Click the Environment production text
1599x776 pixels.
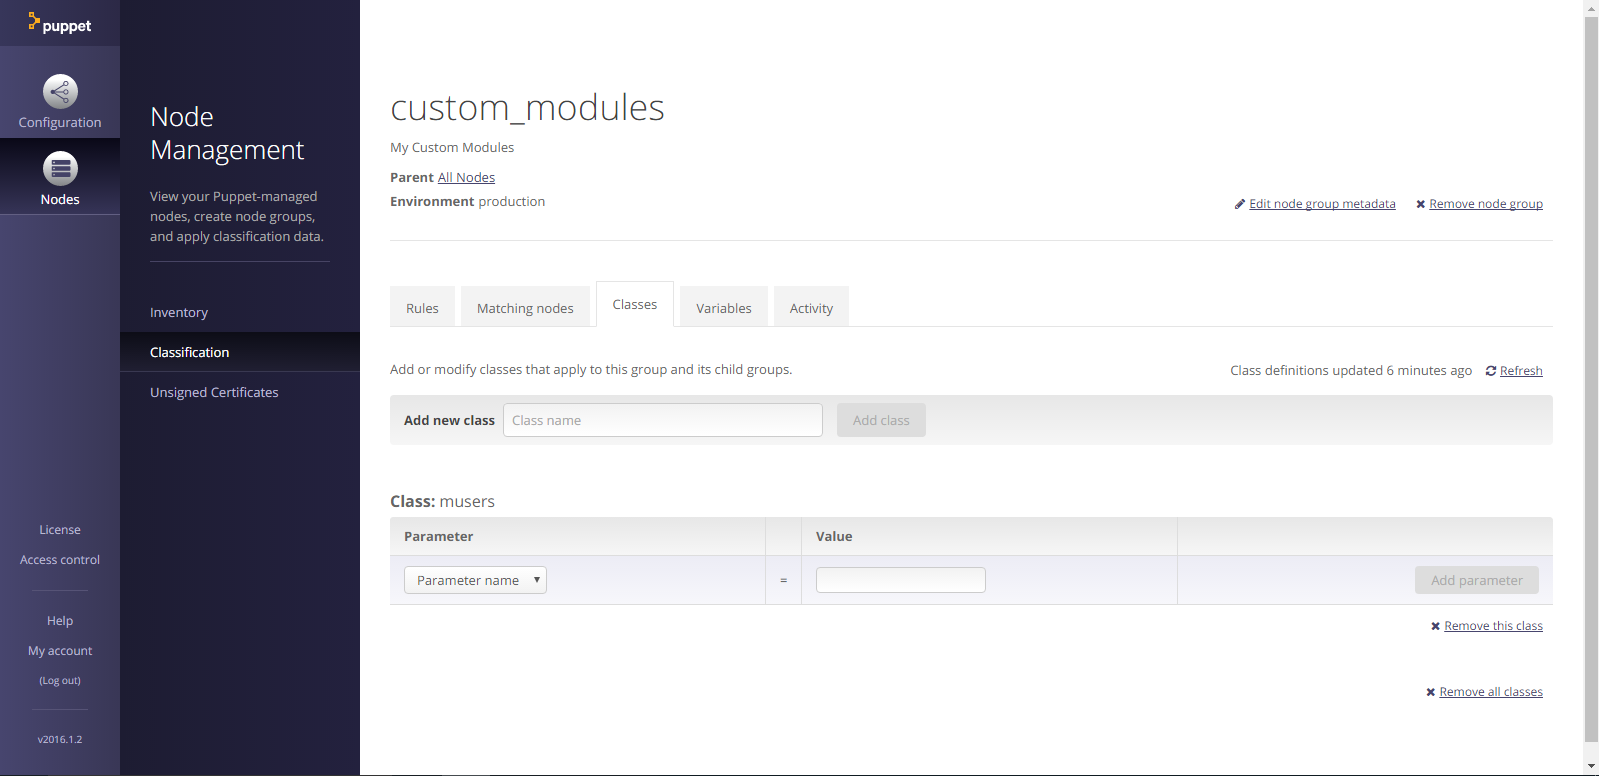click(x=467, y=201)
